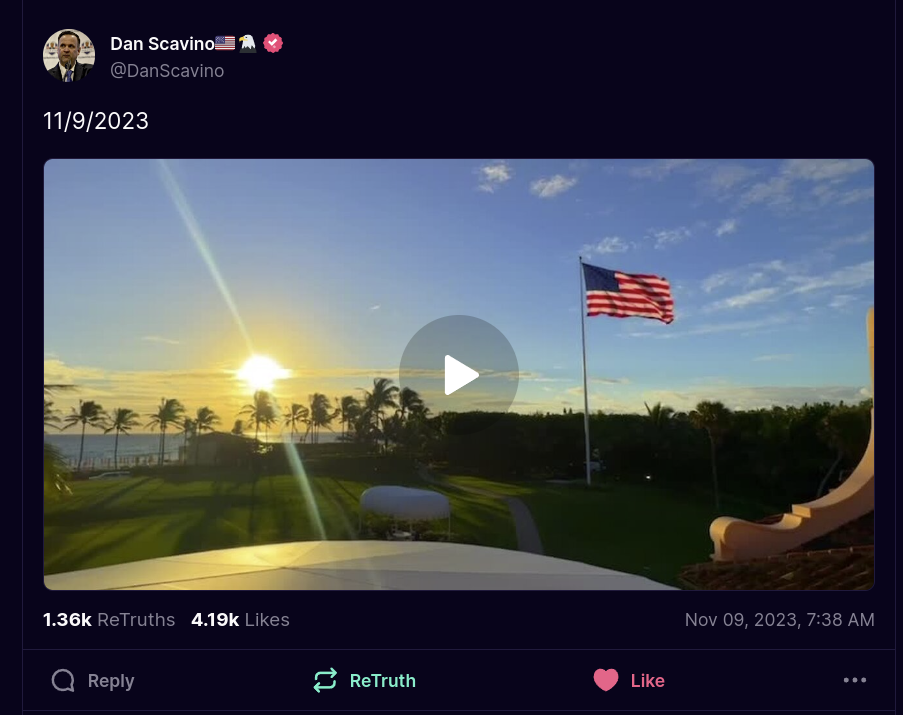
Task: Click the pink verified checkmark badge
Action: pyautogui.click(x=273, y=43)
